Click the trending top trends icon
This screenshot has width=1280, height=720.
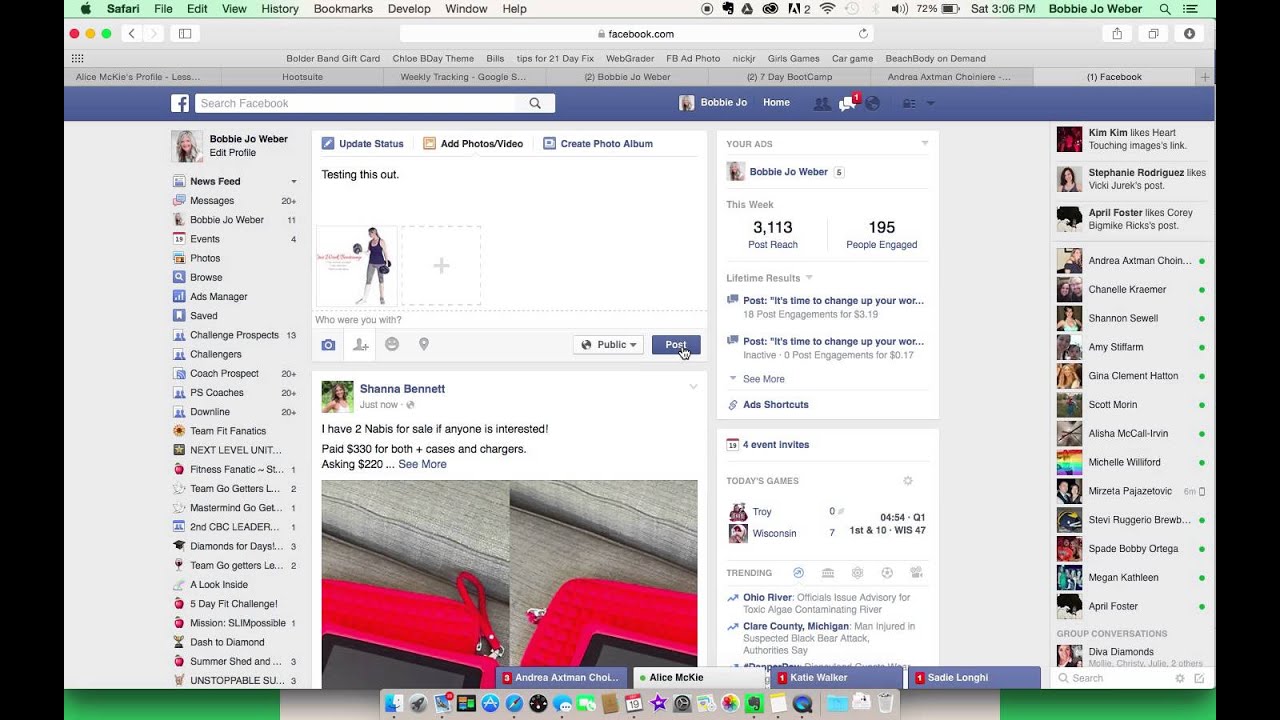tap(798, 573)
